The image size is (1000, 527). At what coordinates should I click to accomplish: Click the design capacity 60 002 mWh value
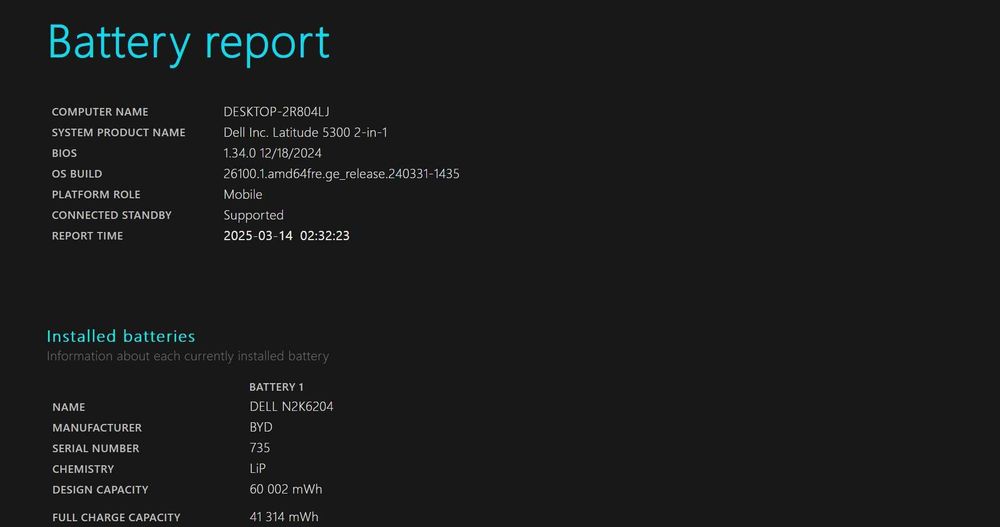(x=286, y=490)
